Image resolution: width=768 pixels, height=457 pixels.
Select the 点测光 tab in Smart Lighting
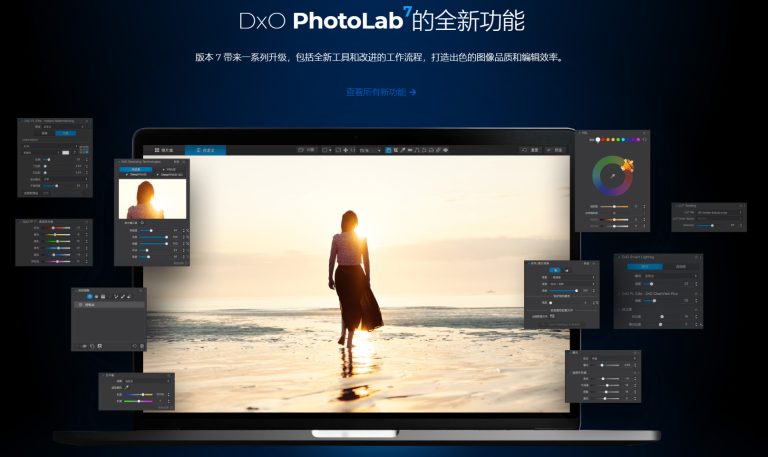click(681, 266)
